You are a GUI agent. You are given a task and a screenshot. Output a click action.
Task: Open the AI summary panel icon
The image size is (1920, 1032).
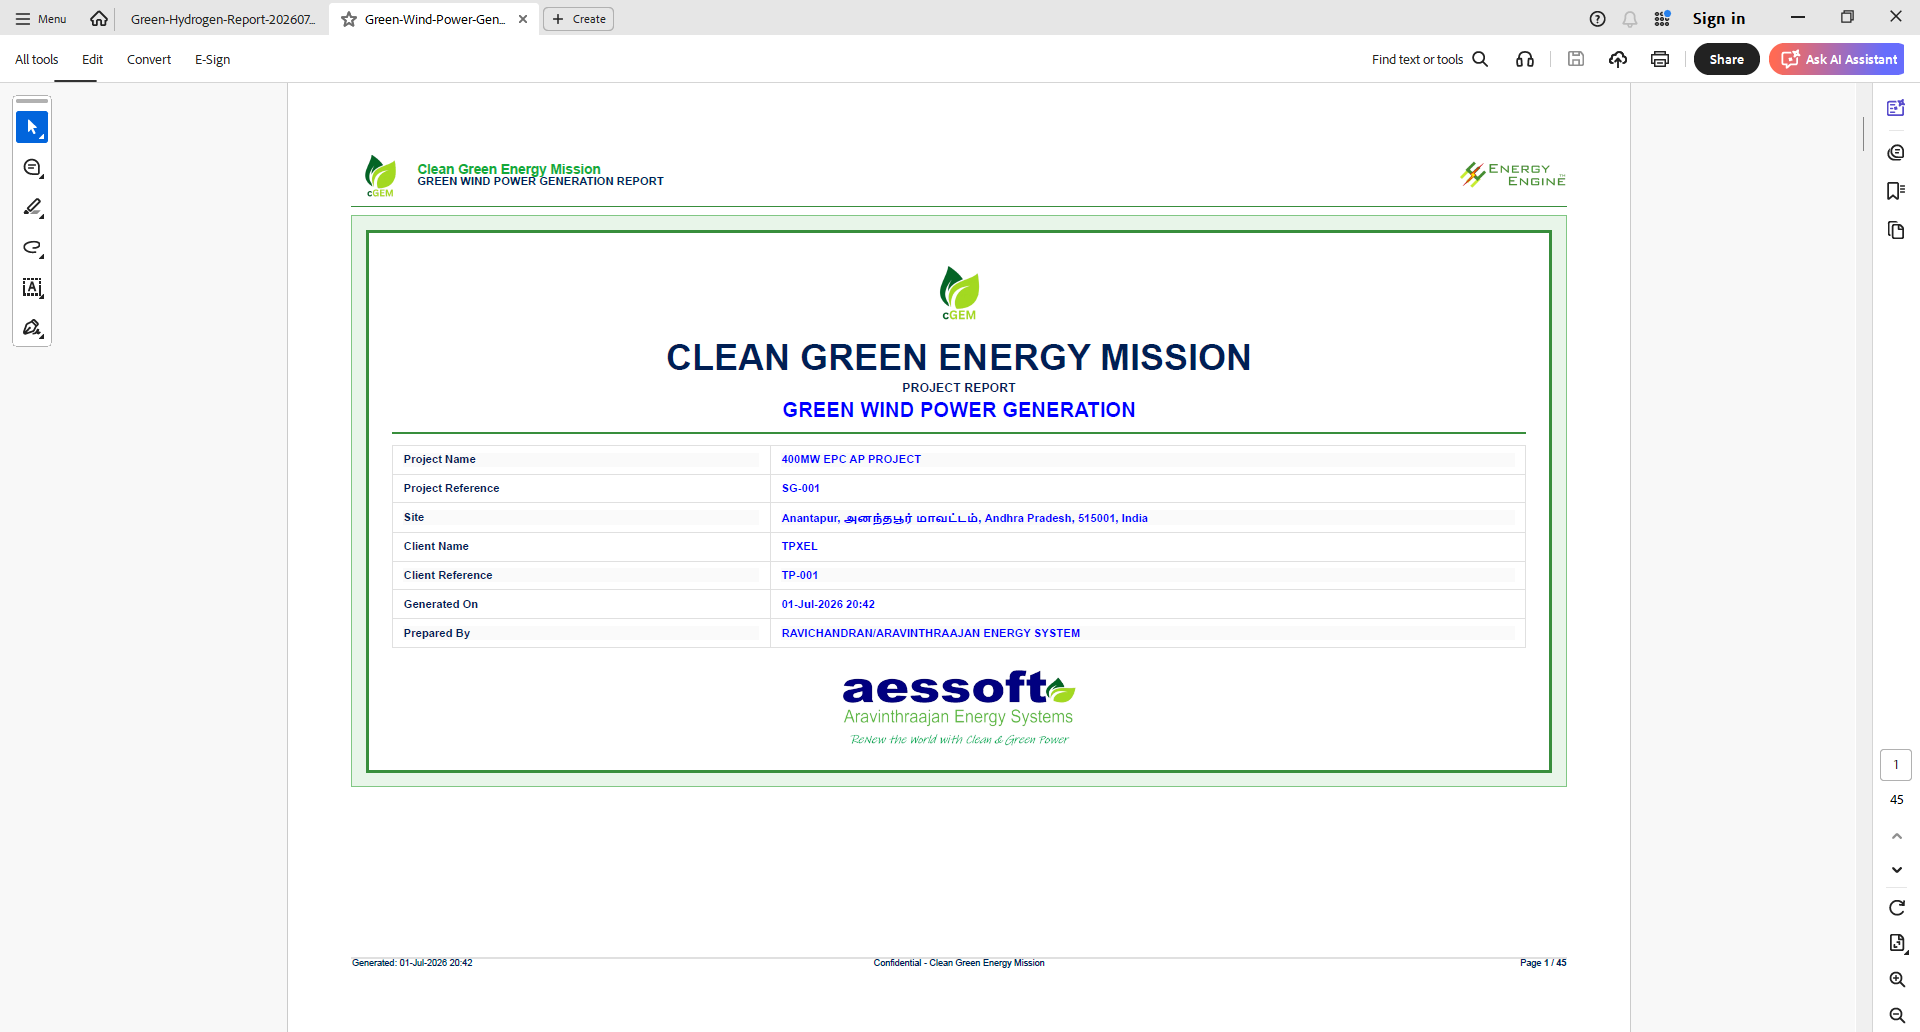pyautogui.click(x=1896, y=108)
